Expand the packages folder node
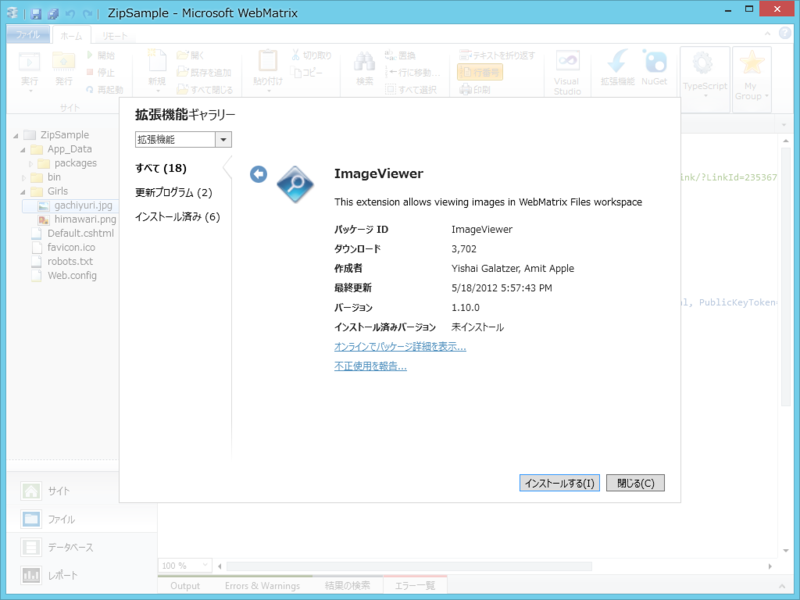The height and width of the screenshot is (600, 800). pos(31,164)
